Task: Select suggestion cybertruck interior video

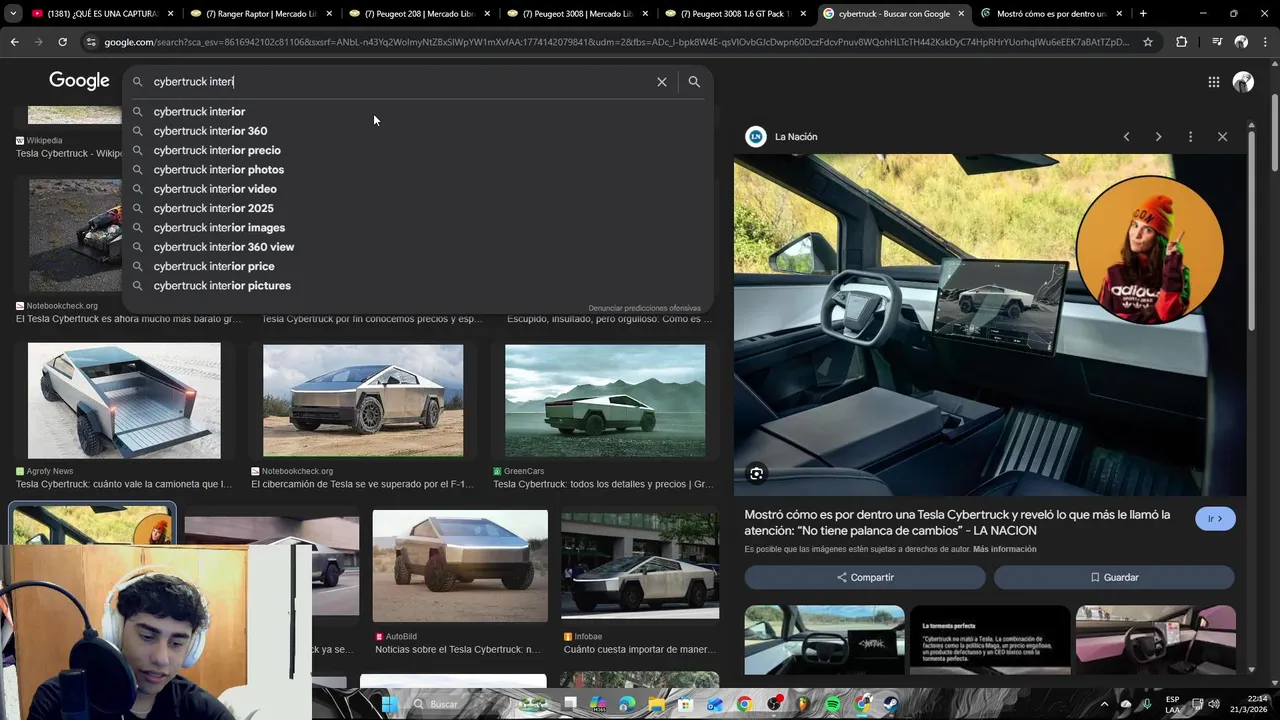Action: (418, 189)
